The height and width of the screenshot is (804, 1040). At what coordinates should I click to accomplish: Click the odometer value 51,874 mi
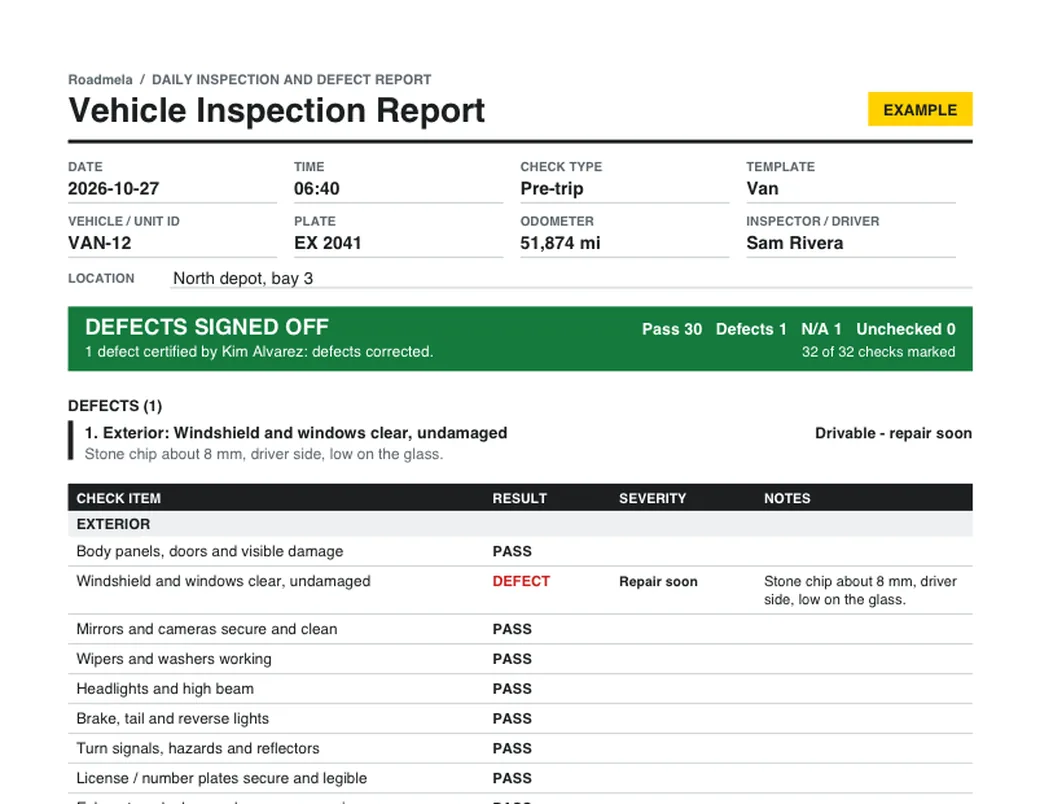(x=560, y=243)
